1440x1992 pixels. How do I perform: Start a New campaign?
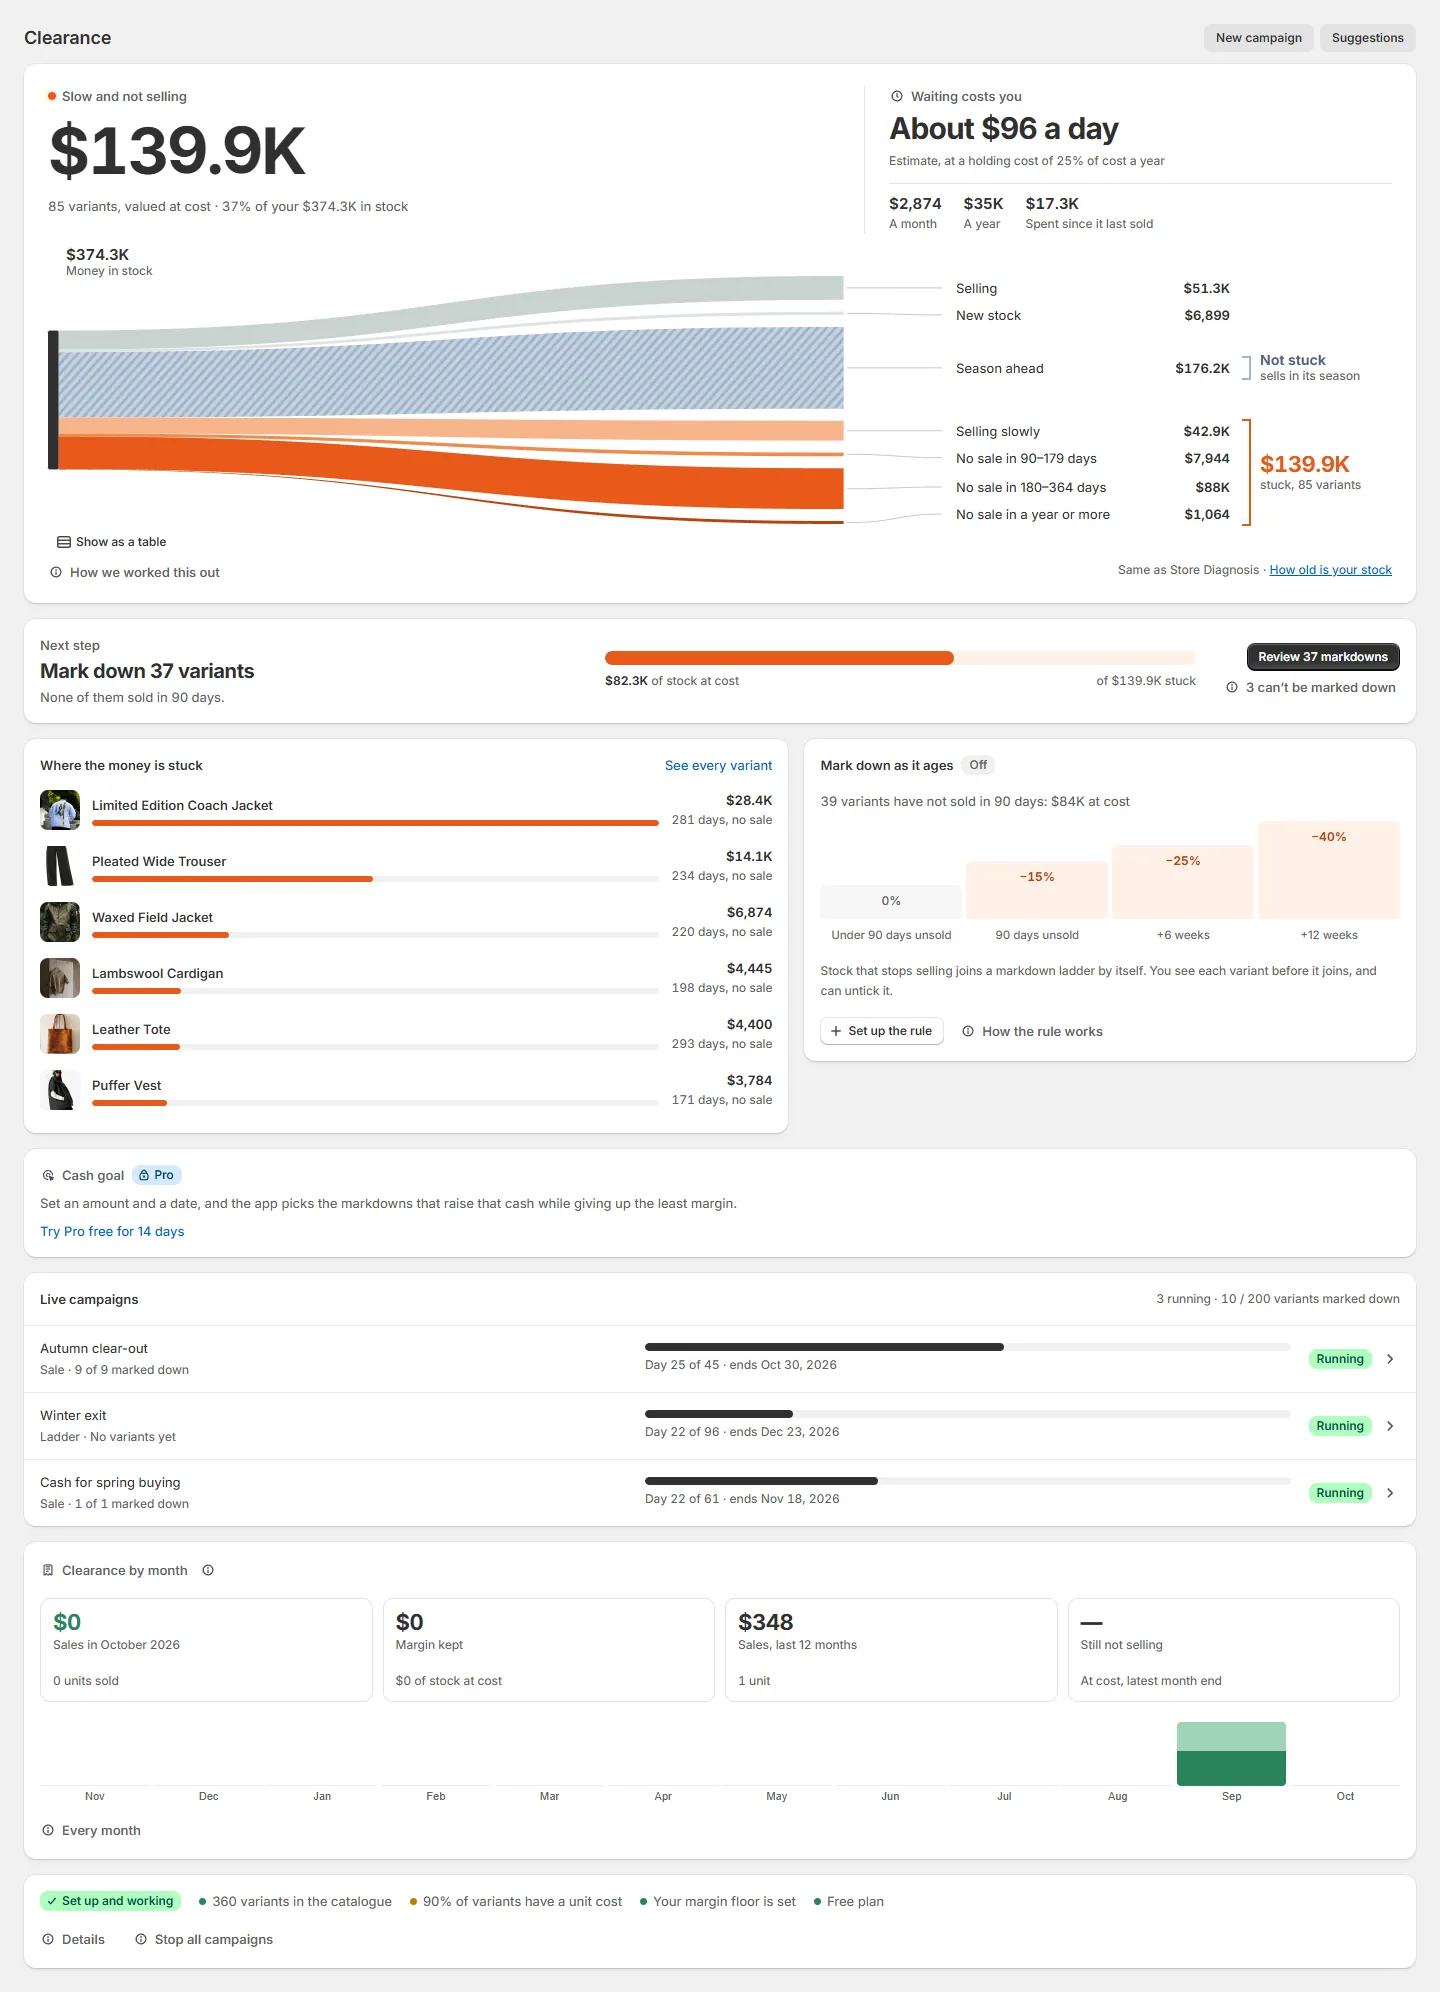[x=1258, y=38]
